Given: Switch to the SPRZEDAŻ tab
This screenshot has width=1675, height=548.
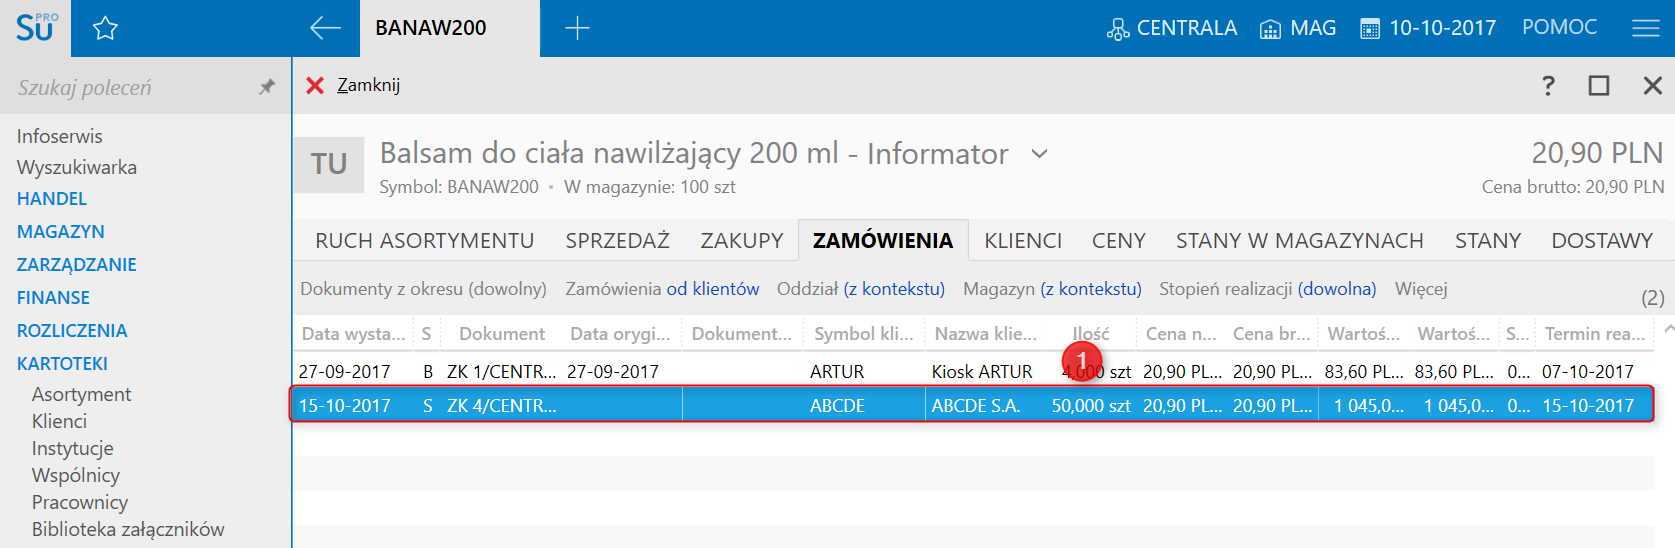Looking at the screenshot, I should pyautogui.click(x=617, y=240).
